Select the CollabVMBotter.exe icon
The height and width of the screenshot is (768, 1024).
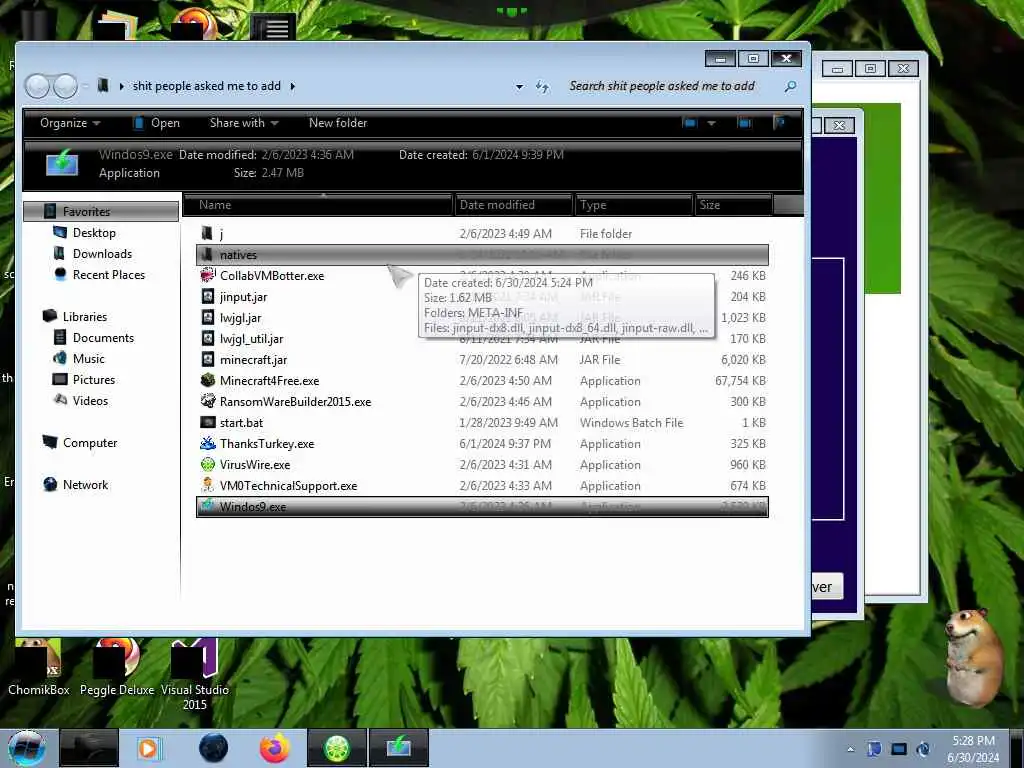(x=207, y=275)
